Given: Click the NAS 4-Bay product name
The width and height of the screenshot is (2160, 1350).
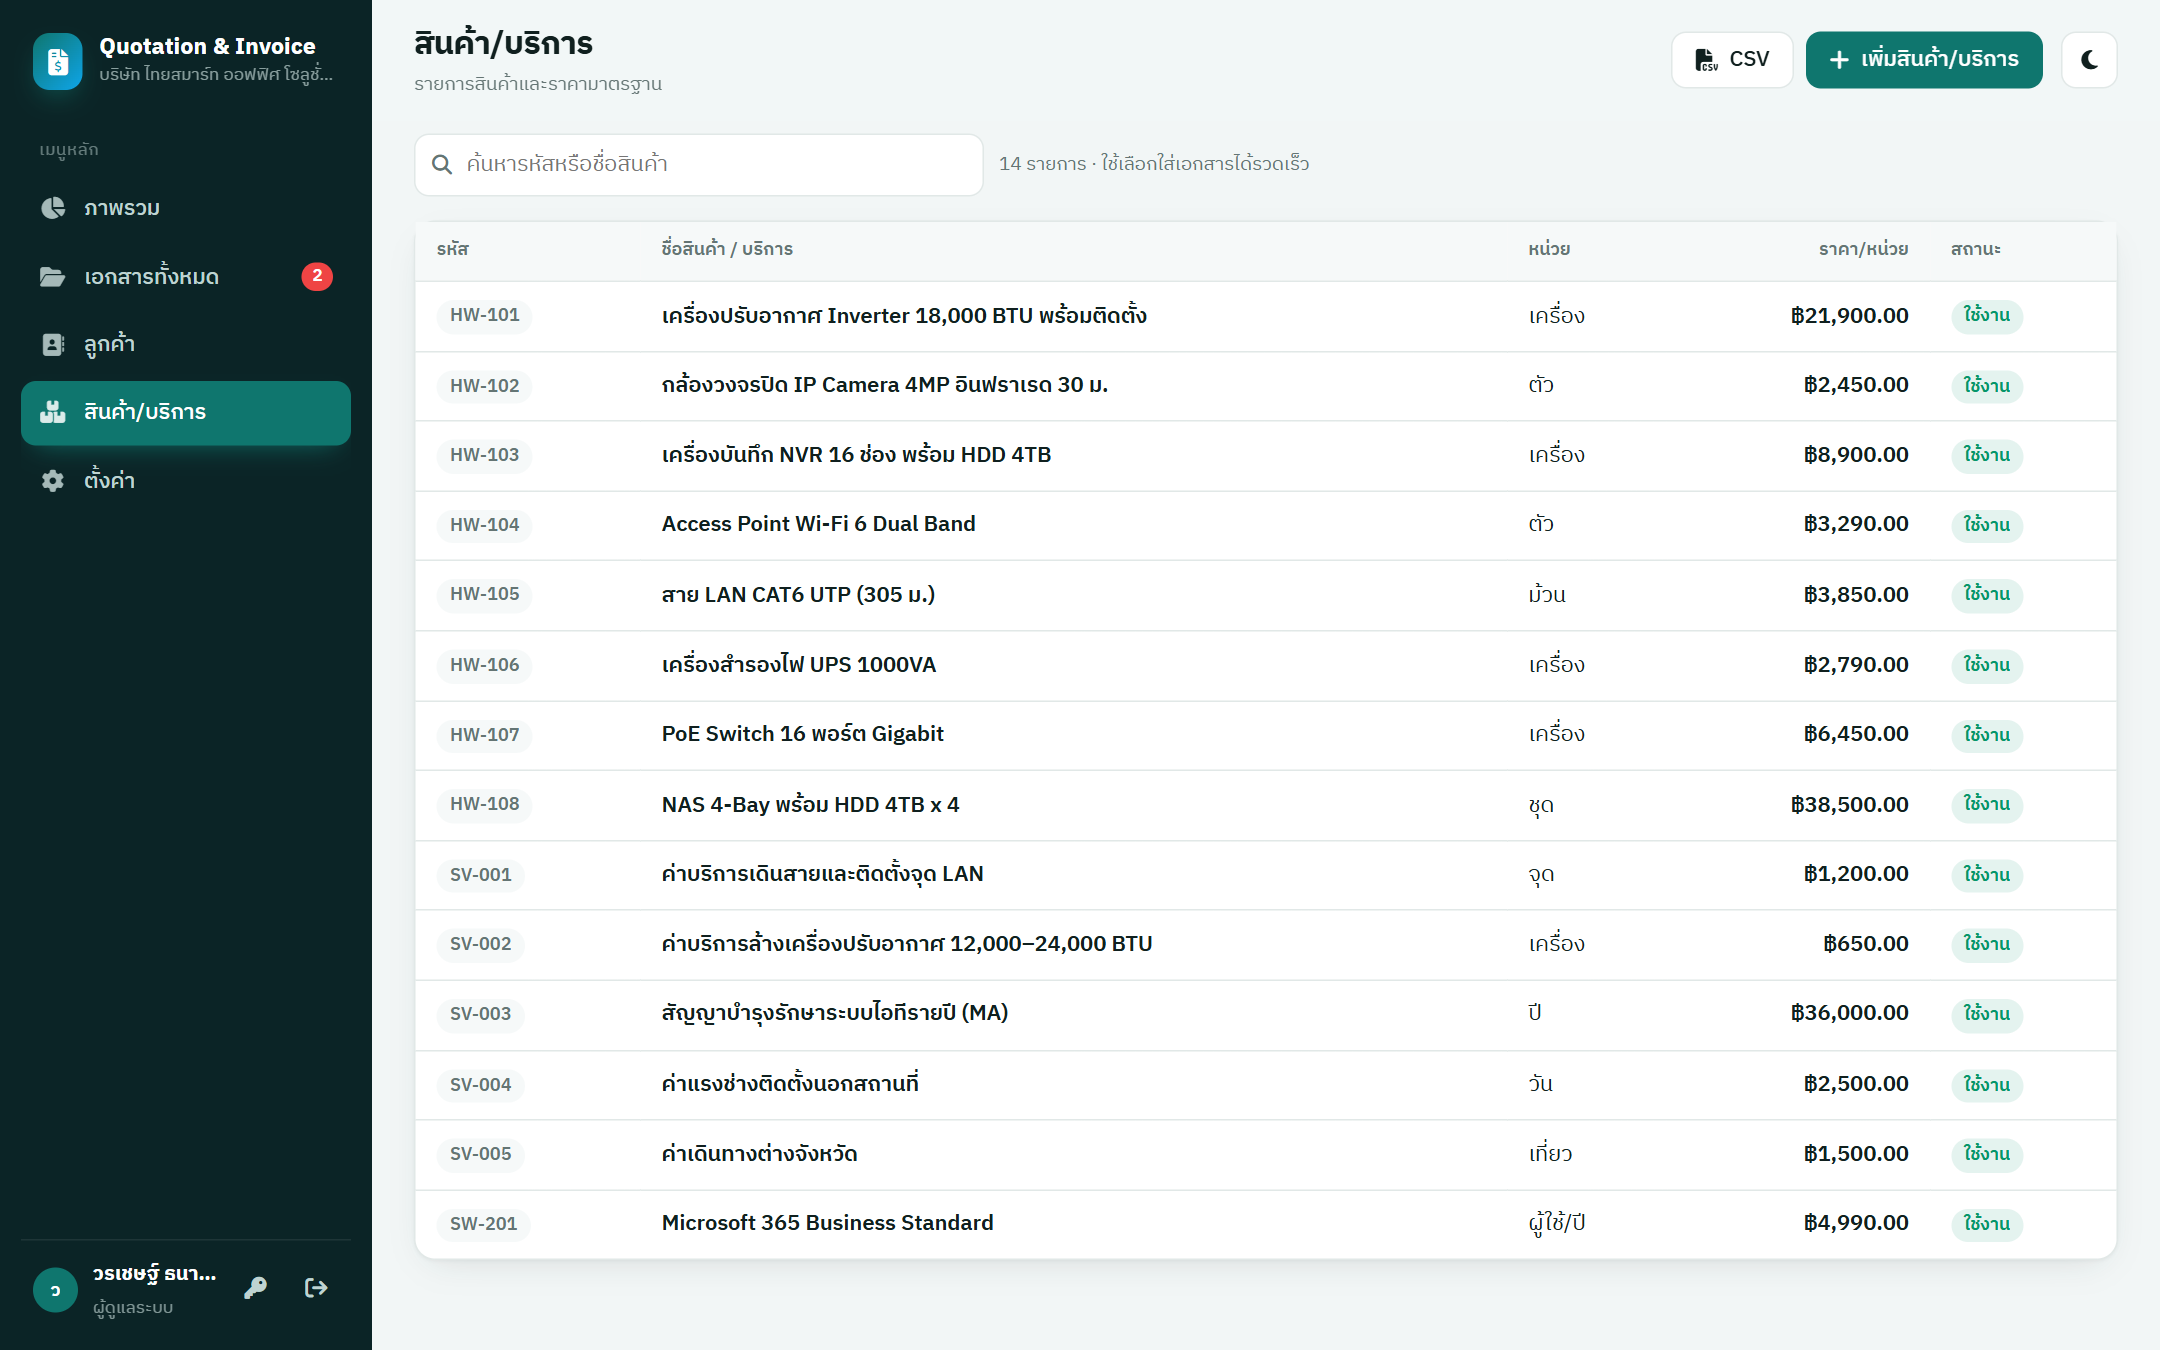Looking at the screenshot, I should tap(810, 805).
